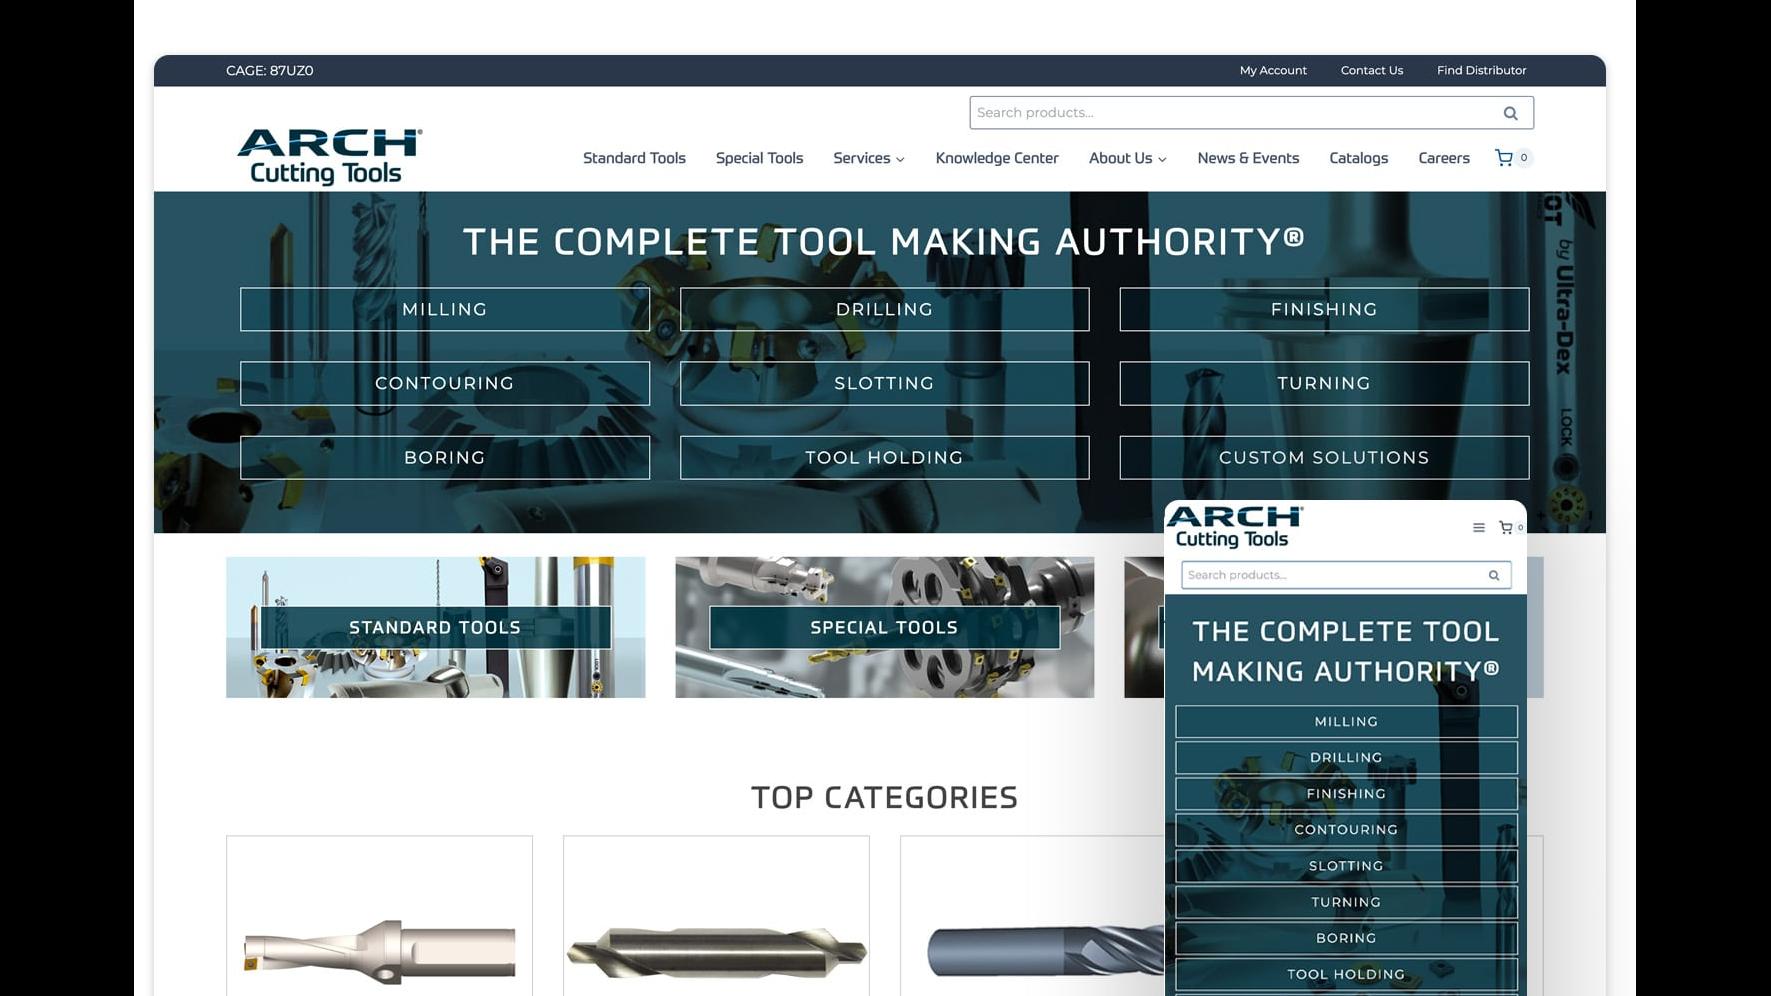Select the indexable drill category card
Screen dimensions: 1771x996
pos(379,916)
